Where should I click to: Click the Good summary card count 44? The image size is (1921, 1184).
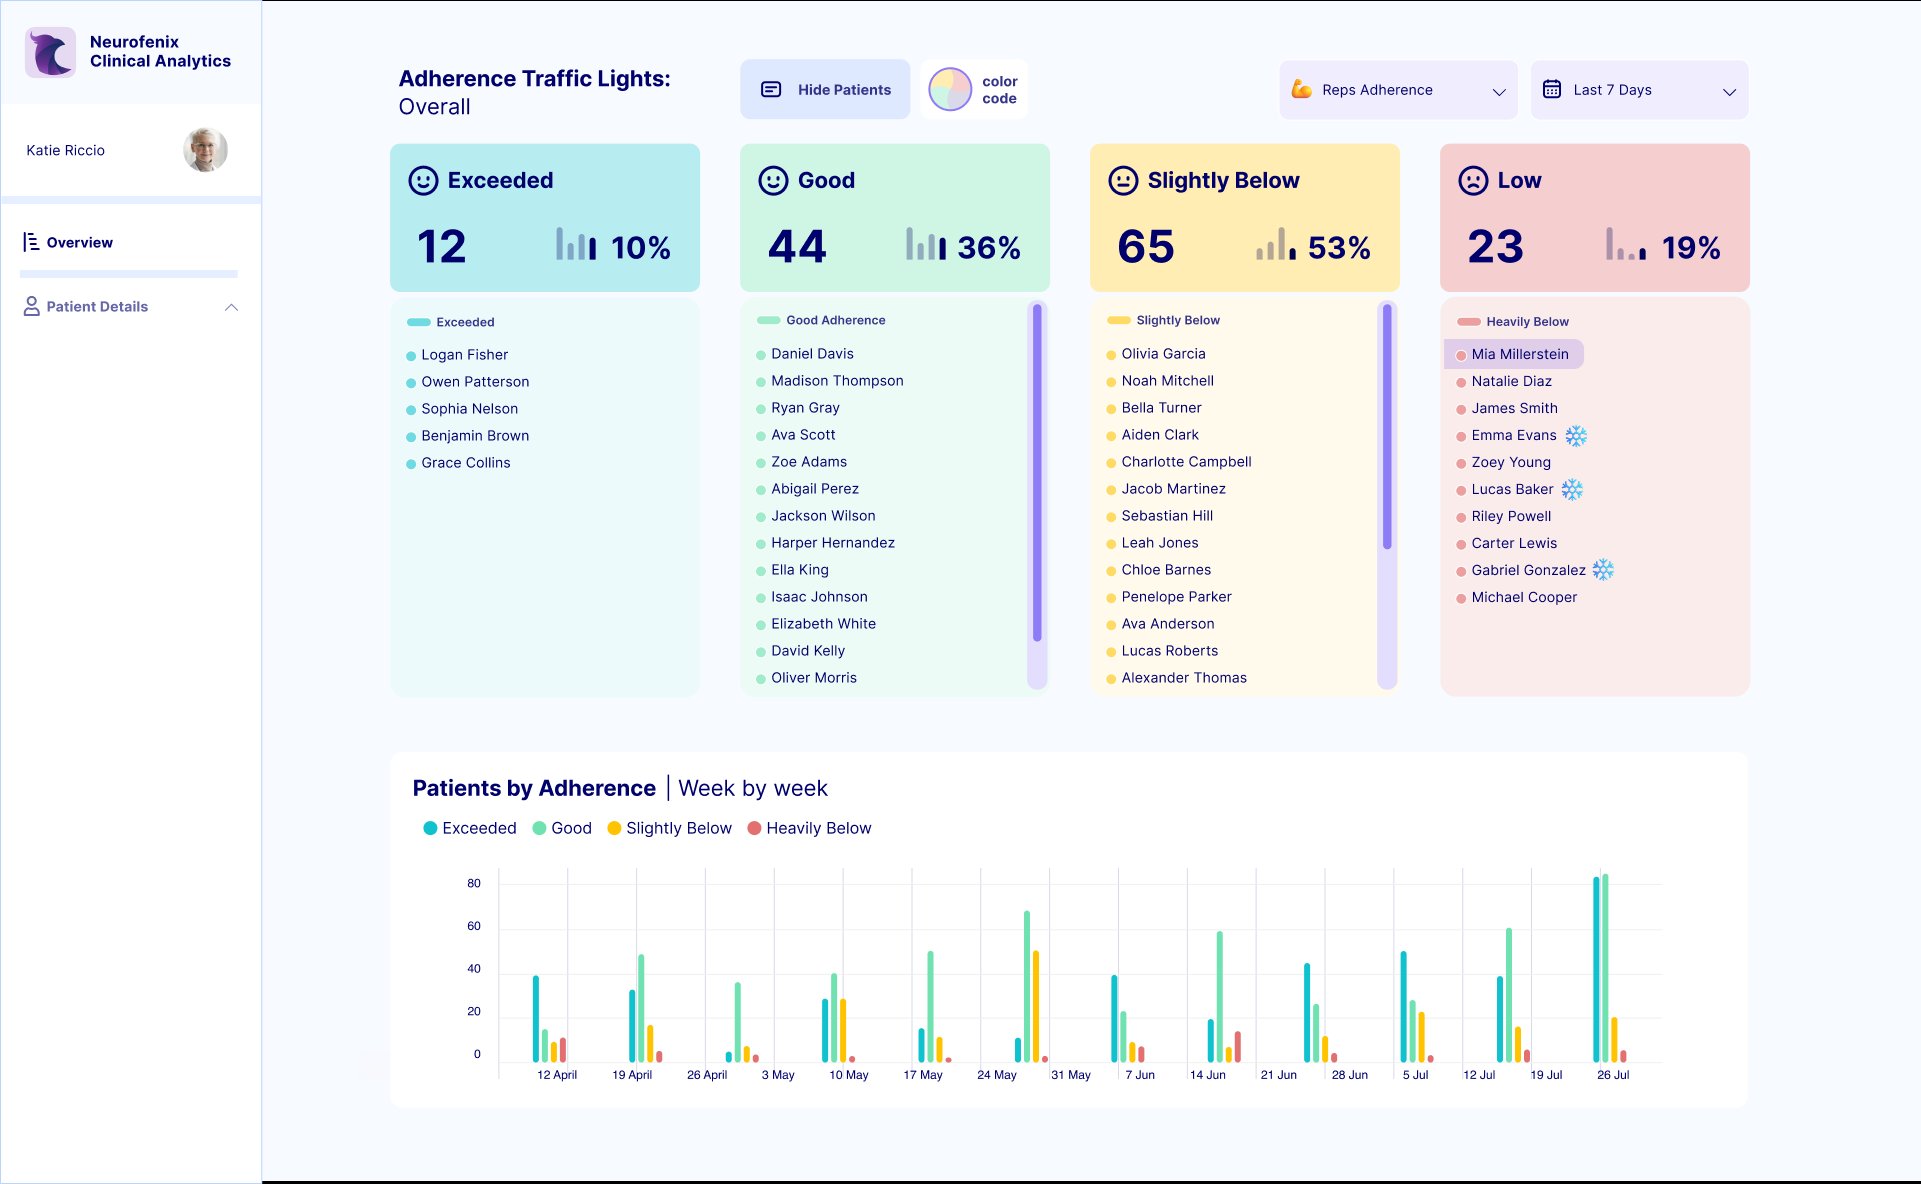click(x=797, y=247)
